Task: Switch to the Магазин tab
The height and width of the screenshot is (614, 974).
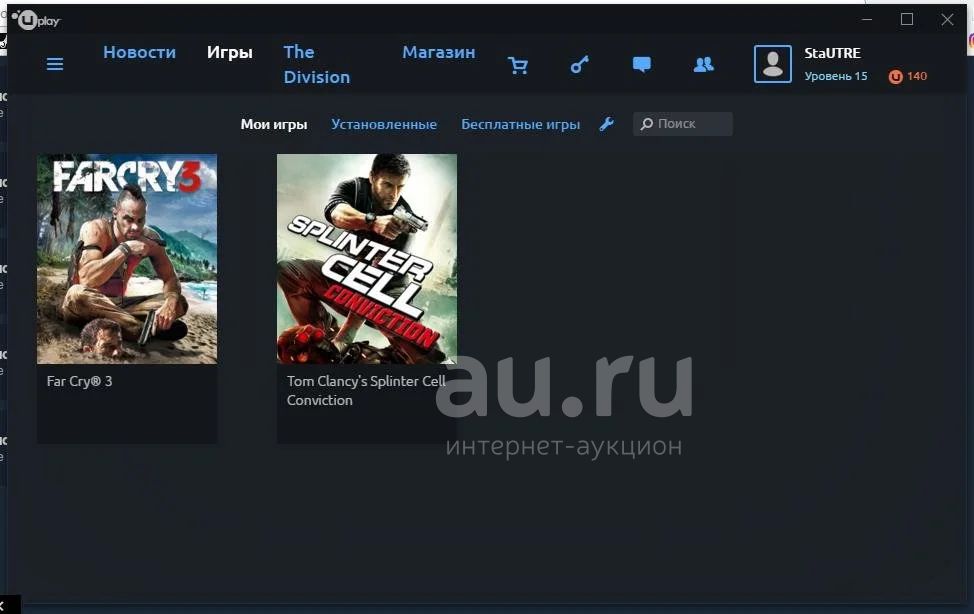Action: [439, 52]
